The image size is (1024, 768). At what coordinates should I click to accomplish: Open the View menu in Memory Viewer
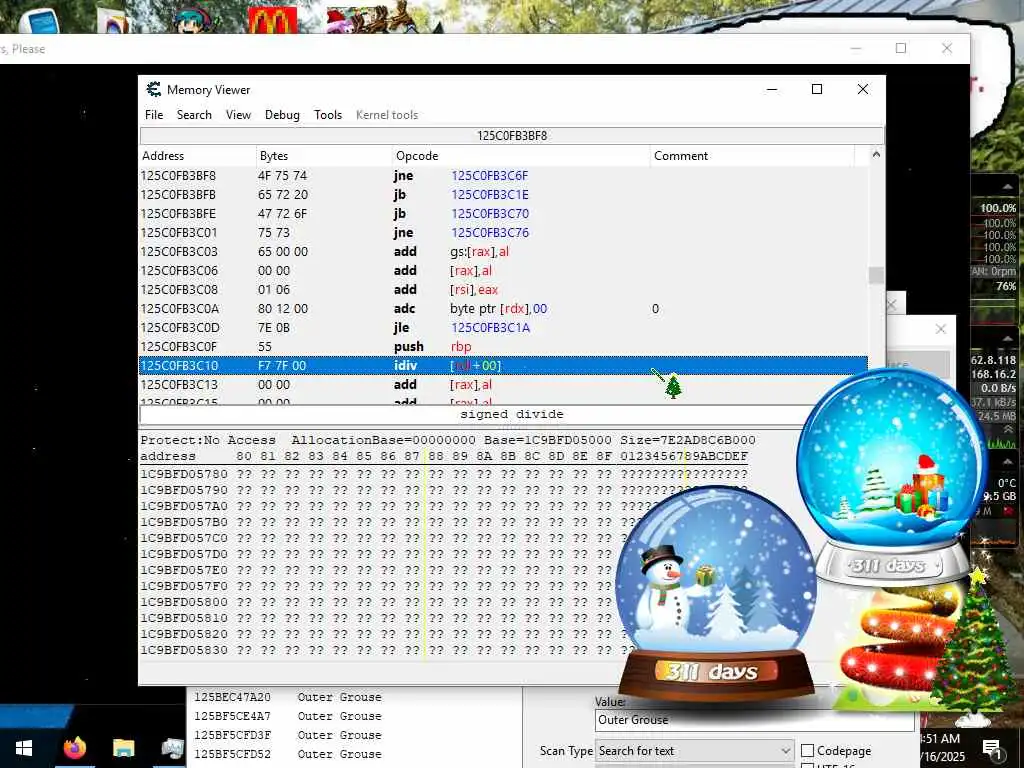[x=238, y=115]
